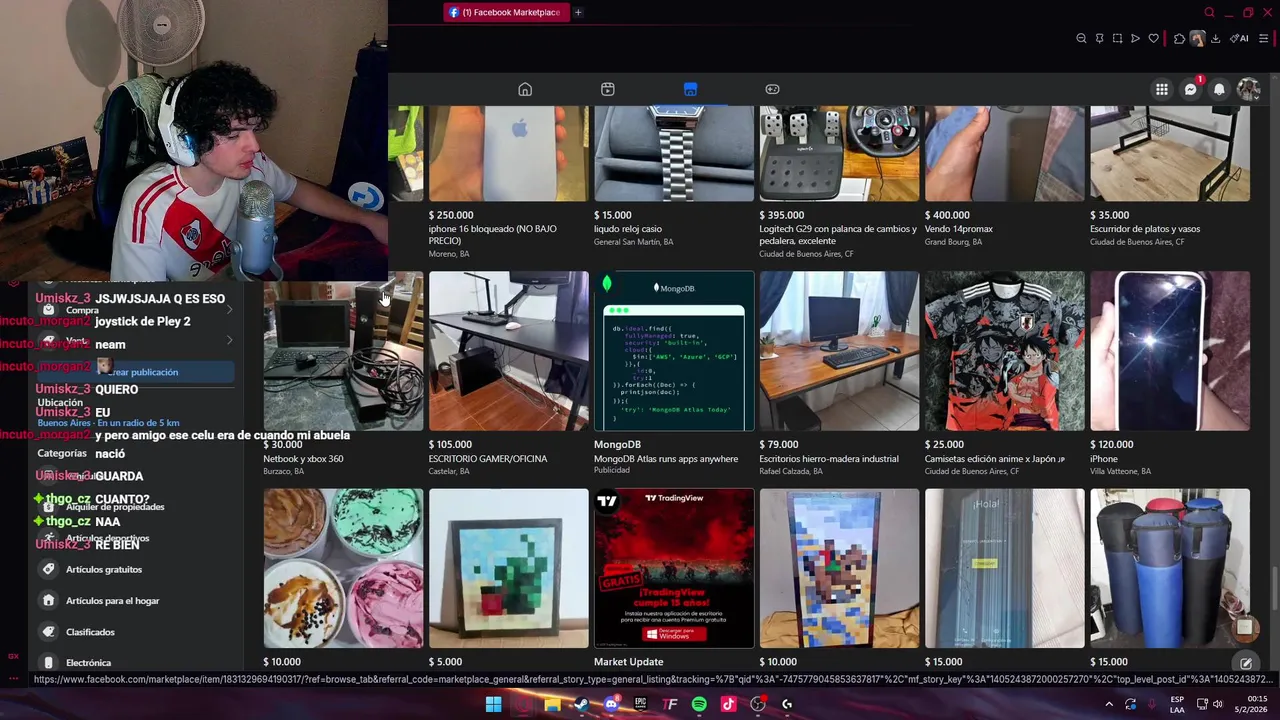The width and height of the screenshot is (1280, 720).
Task: Open the pixel art frame $5.000 listing
Action: pyautogui.click(x=509, y=578)
